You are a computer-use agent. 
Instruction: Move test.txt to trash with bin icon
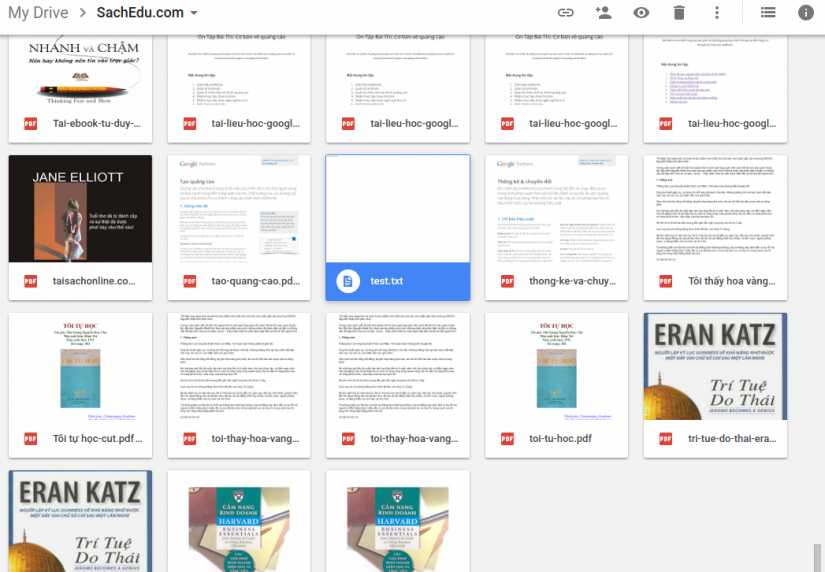pyautogui.click(x=679, y=13)
